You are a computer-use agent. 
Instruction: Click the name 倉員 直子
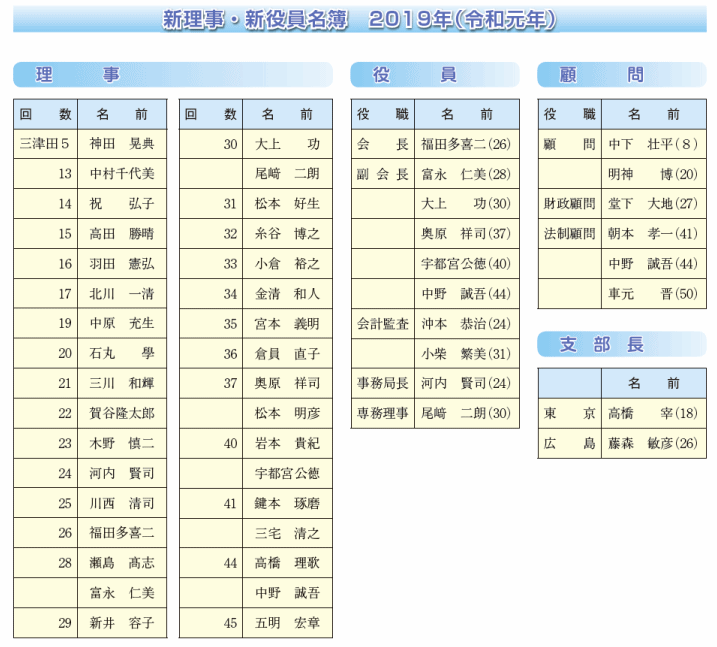287,353
